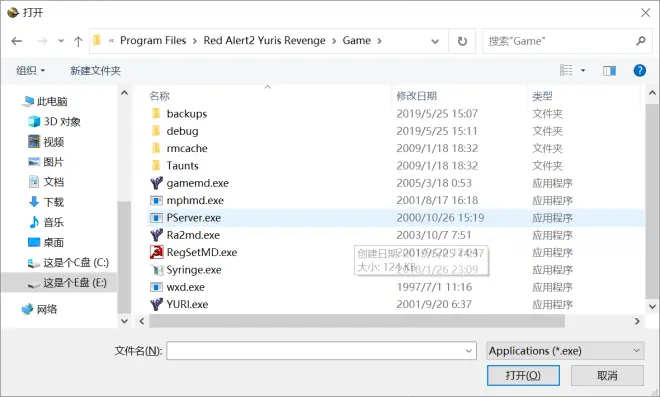This screenshot has height=397, width=660.
Task: Go up one folder level
Action: [78, 41]
